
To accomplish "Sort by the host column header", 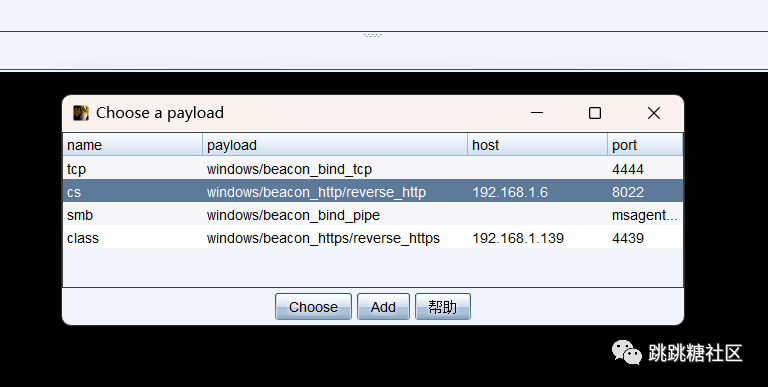I will [x=537, y=145].
